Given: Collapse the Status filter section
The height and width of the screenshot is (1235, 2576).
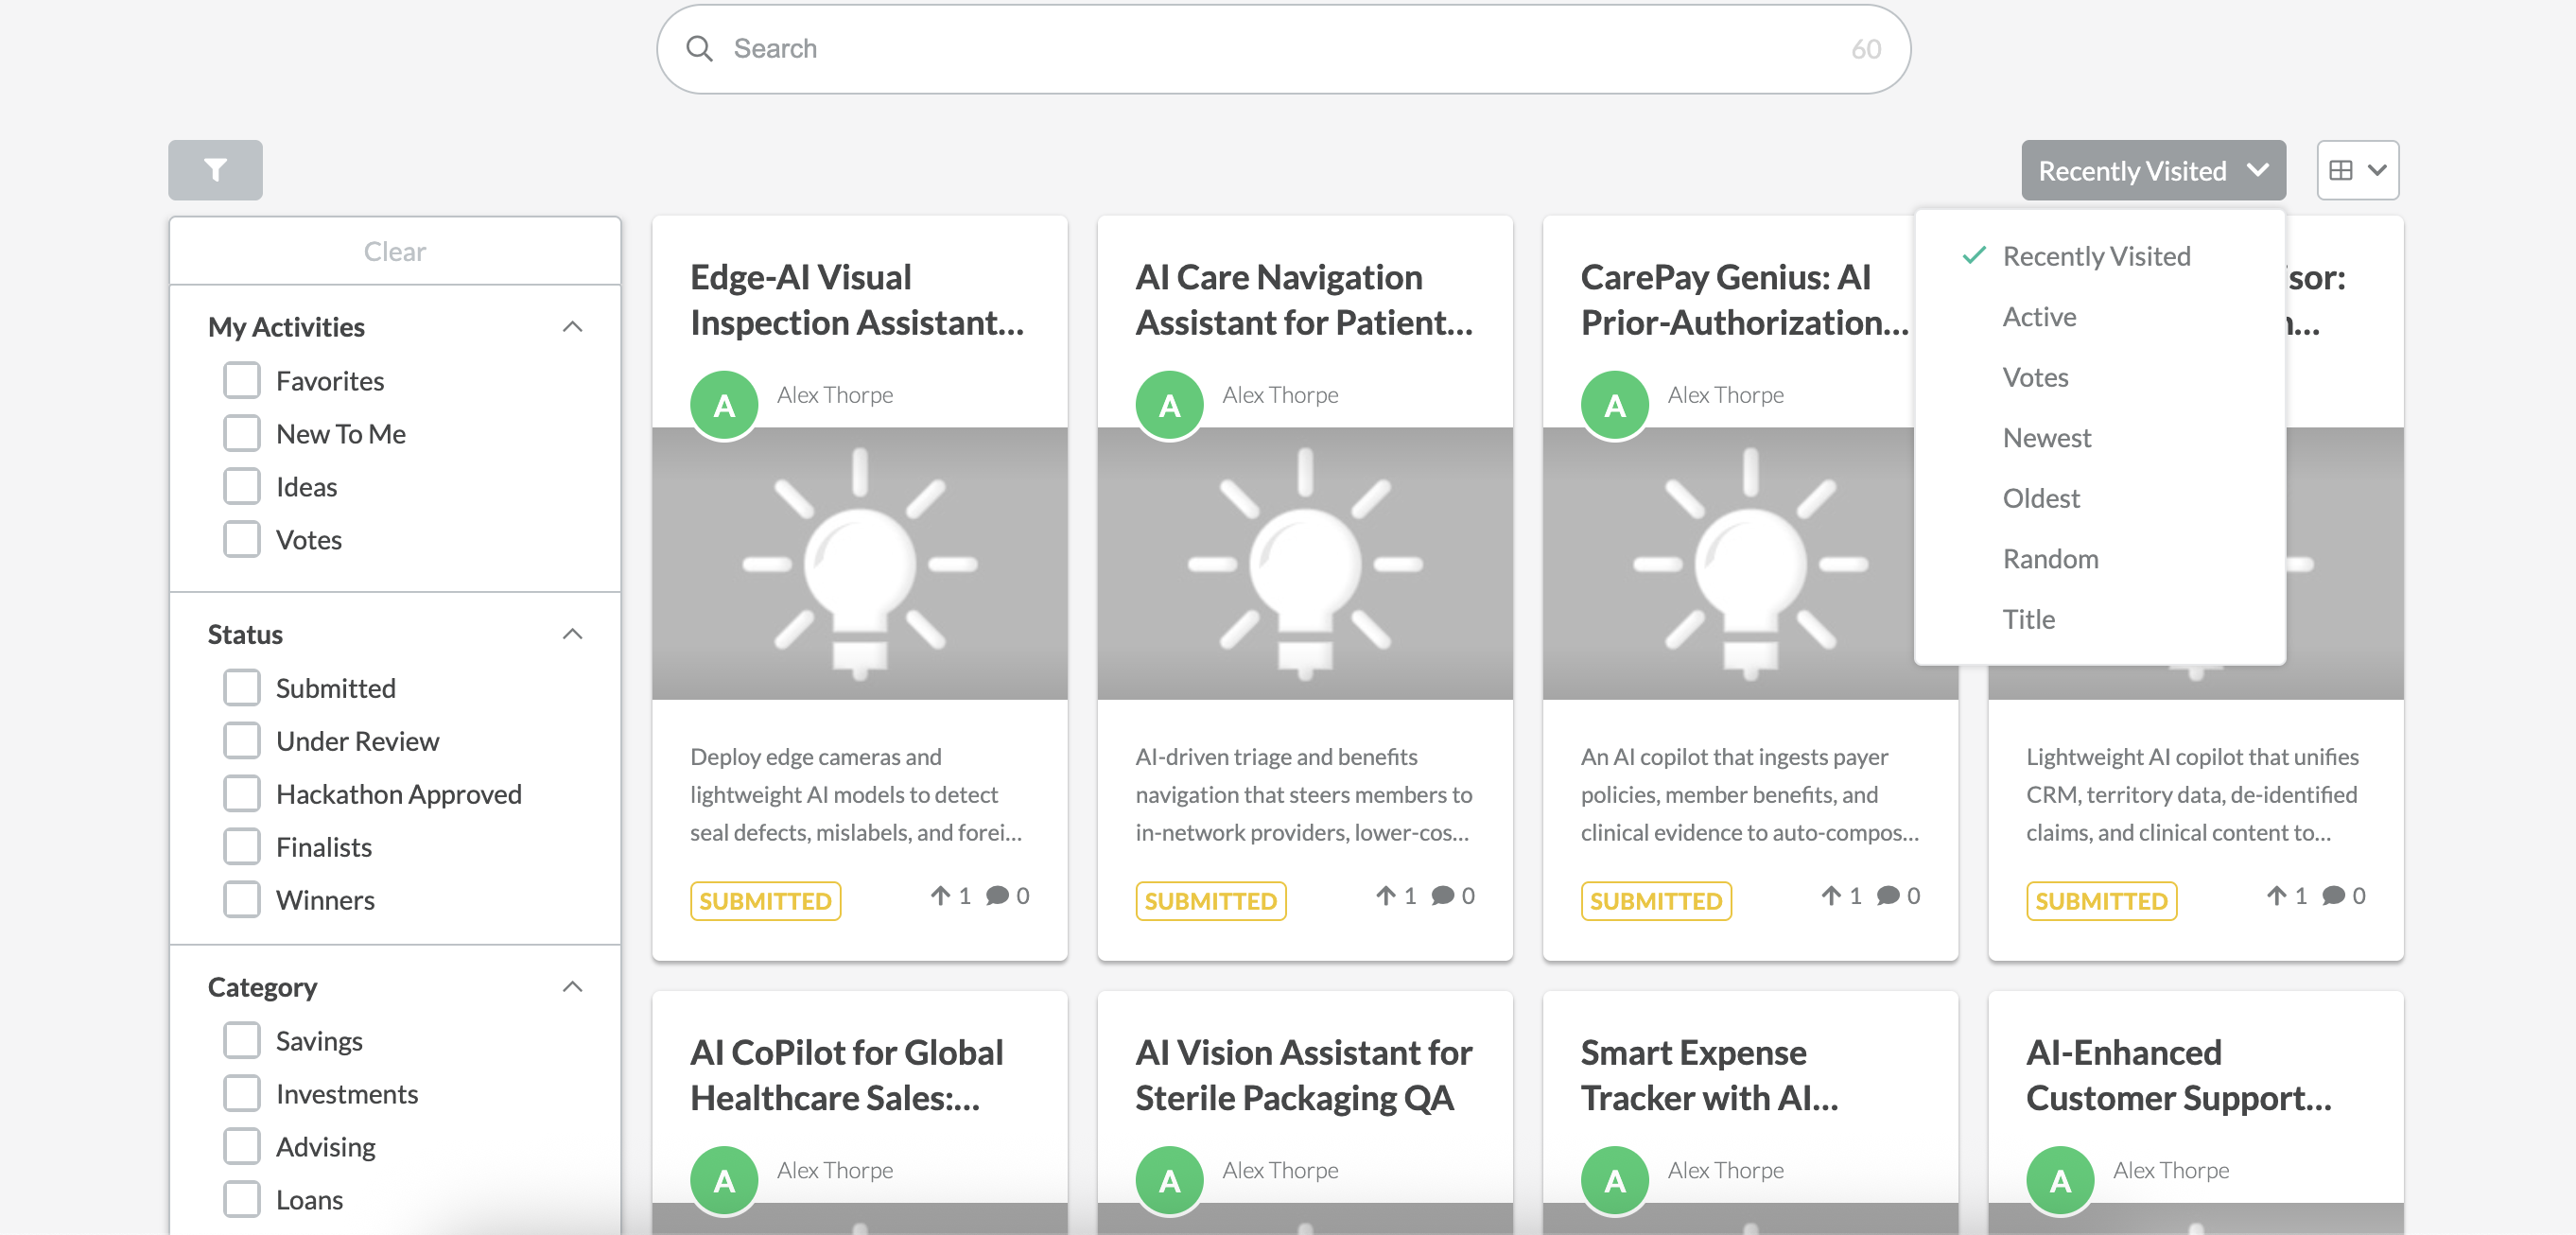Looking at the screenshot, I should (x=572, y=634).
